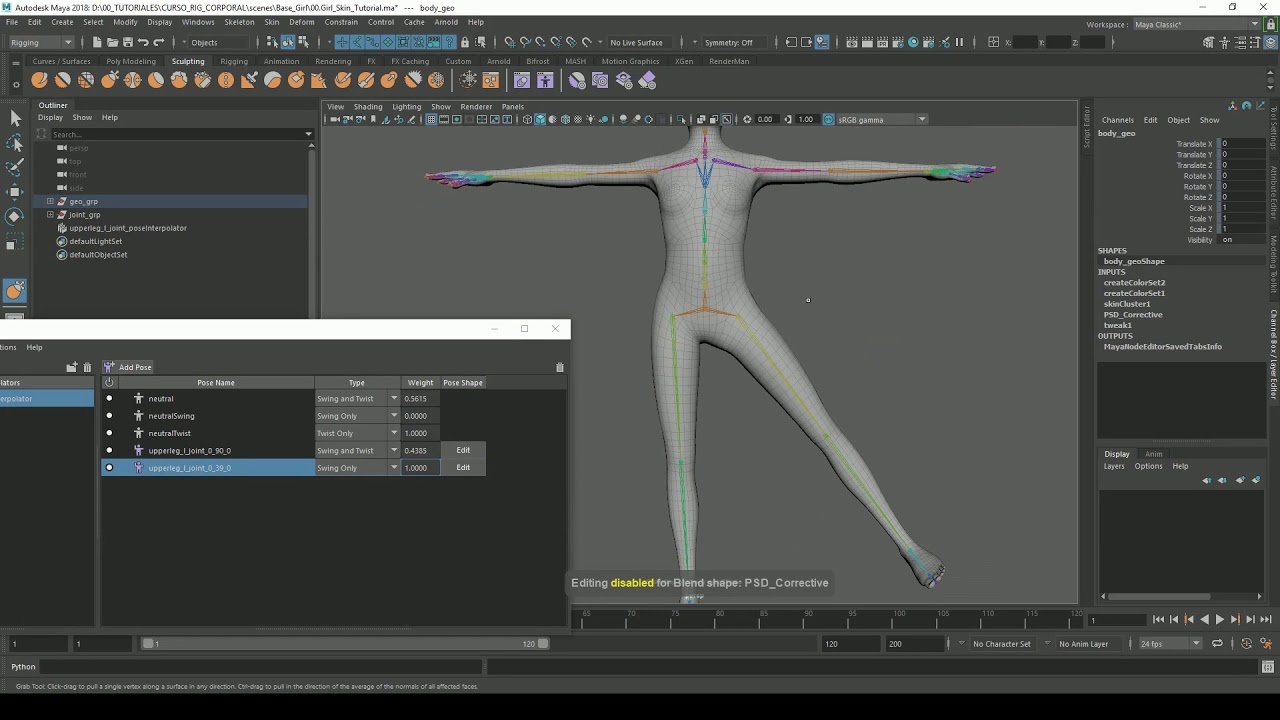Image resolution: width=1280 pixels, height=720 pixels.
Task: Click the trash icon at Pose Editor right
Action: 560,367
